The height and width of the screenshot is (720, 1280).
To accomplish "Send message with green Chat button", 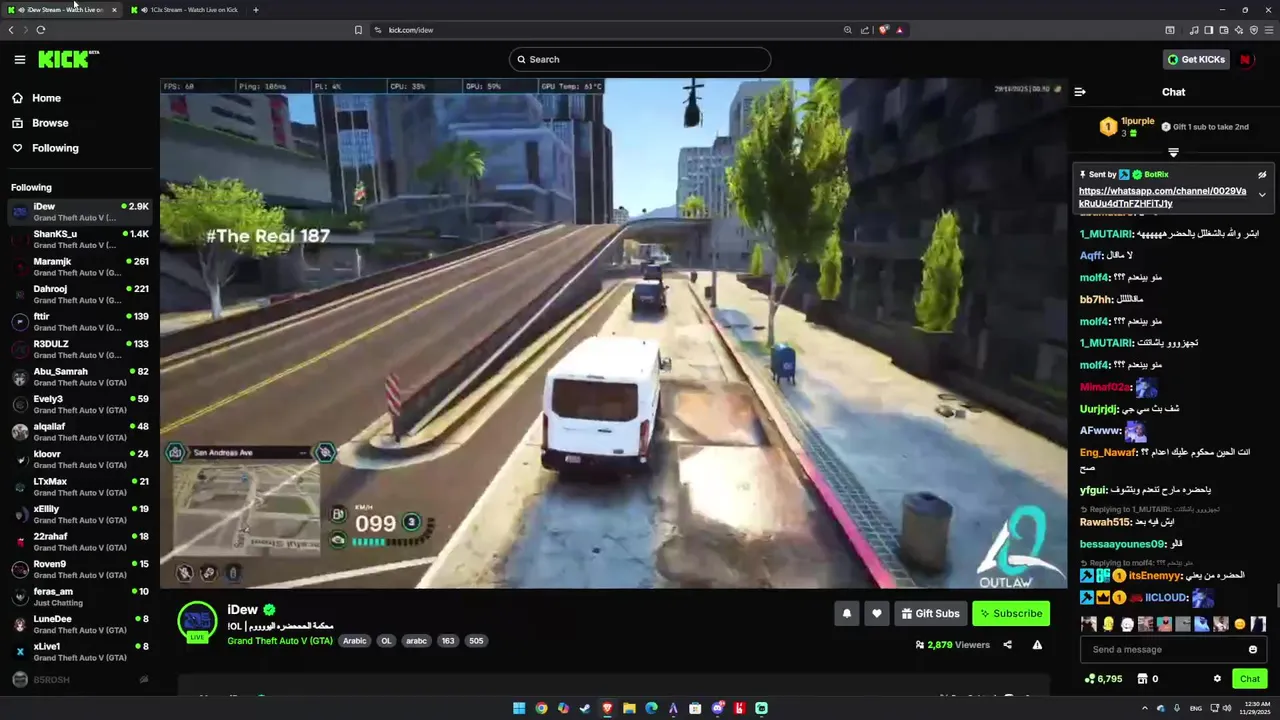I will 1250,679.
